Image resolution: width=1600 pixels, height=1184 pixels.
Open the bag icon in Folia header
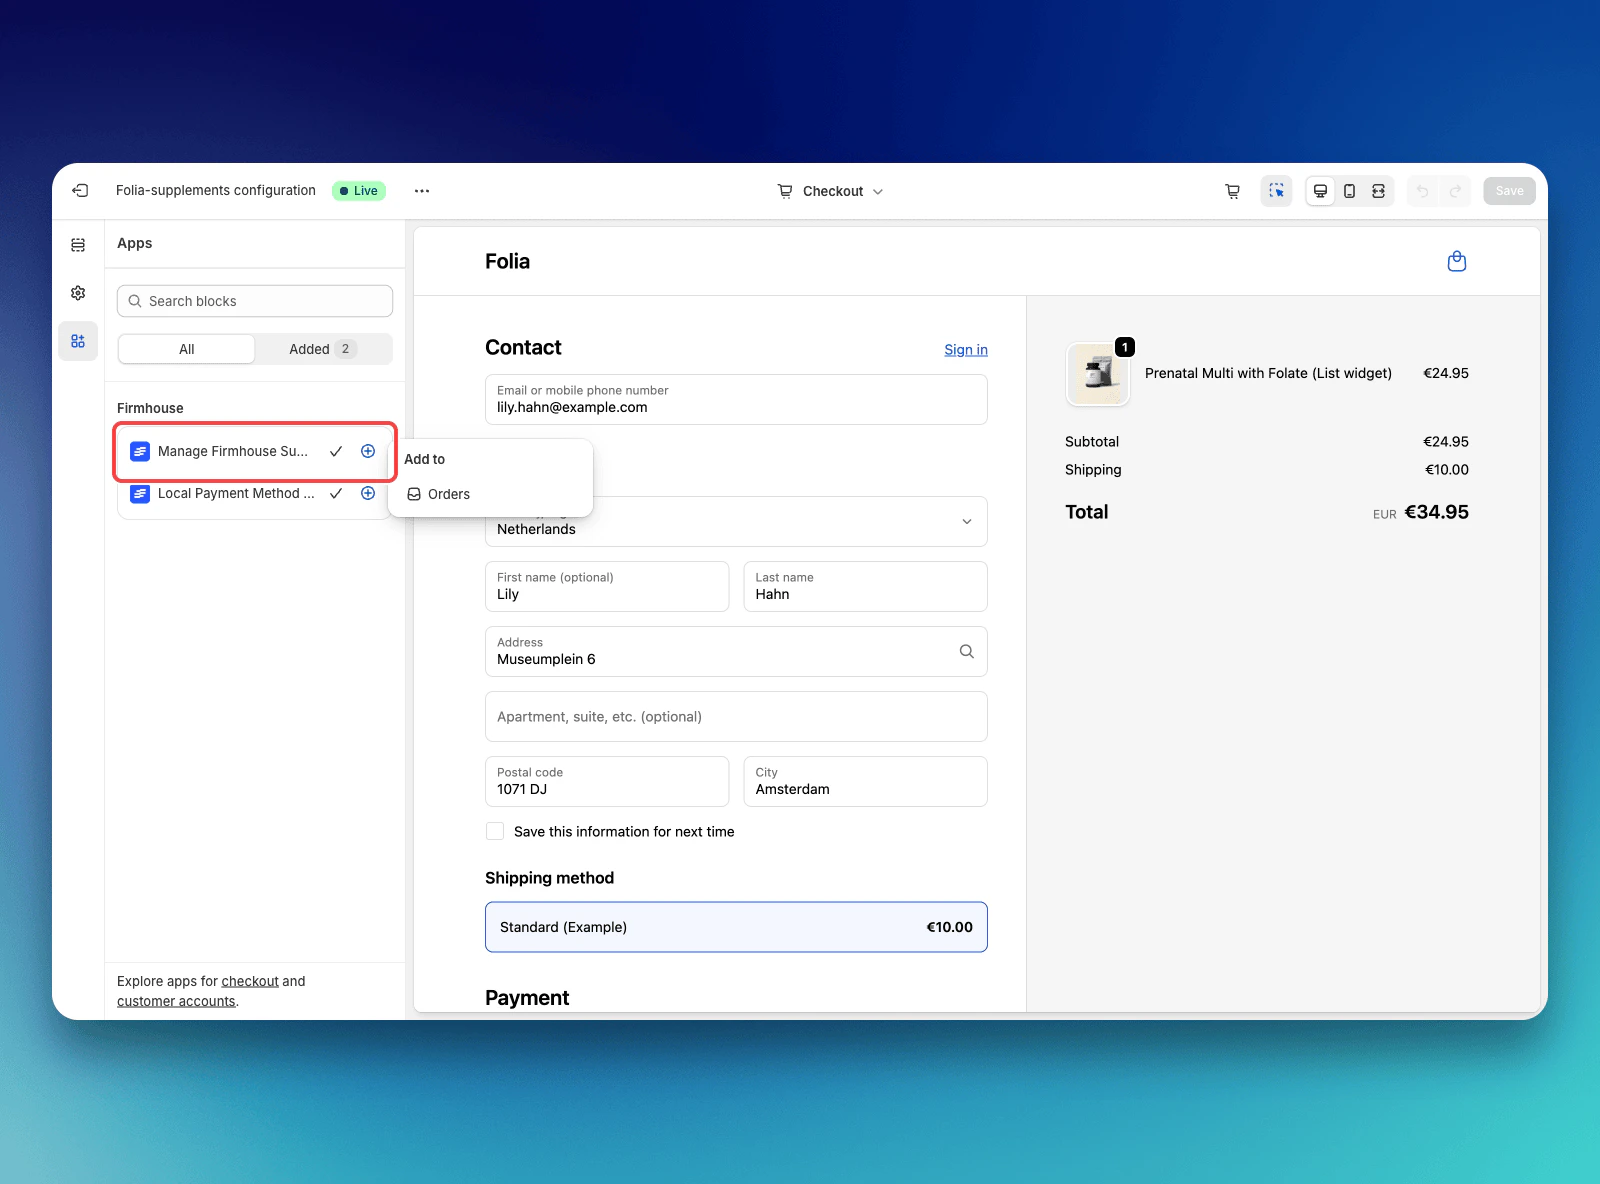(1456, 261)
